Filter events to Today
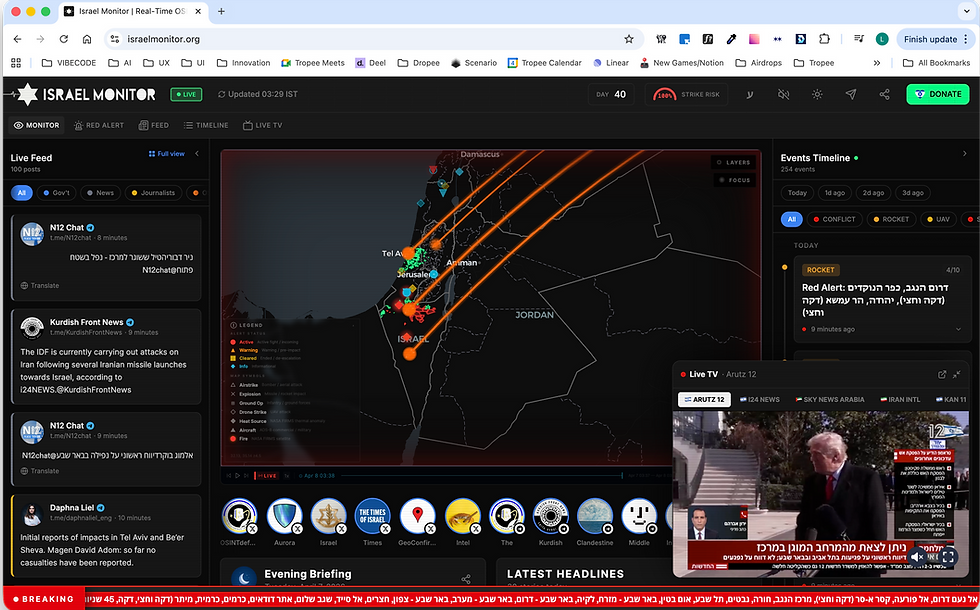The width and height of the screenshot is (980, 610). 797,193
